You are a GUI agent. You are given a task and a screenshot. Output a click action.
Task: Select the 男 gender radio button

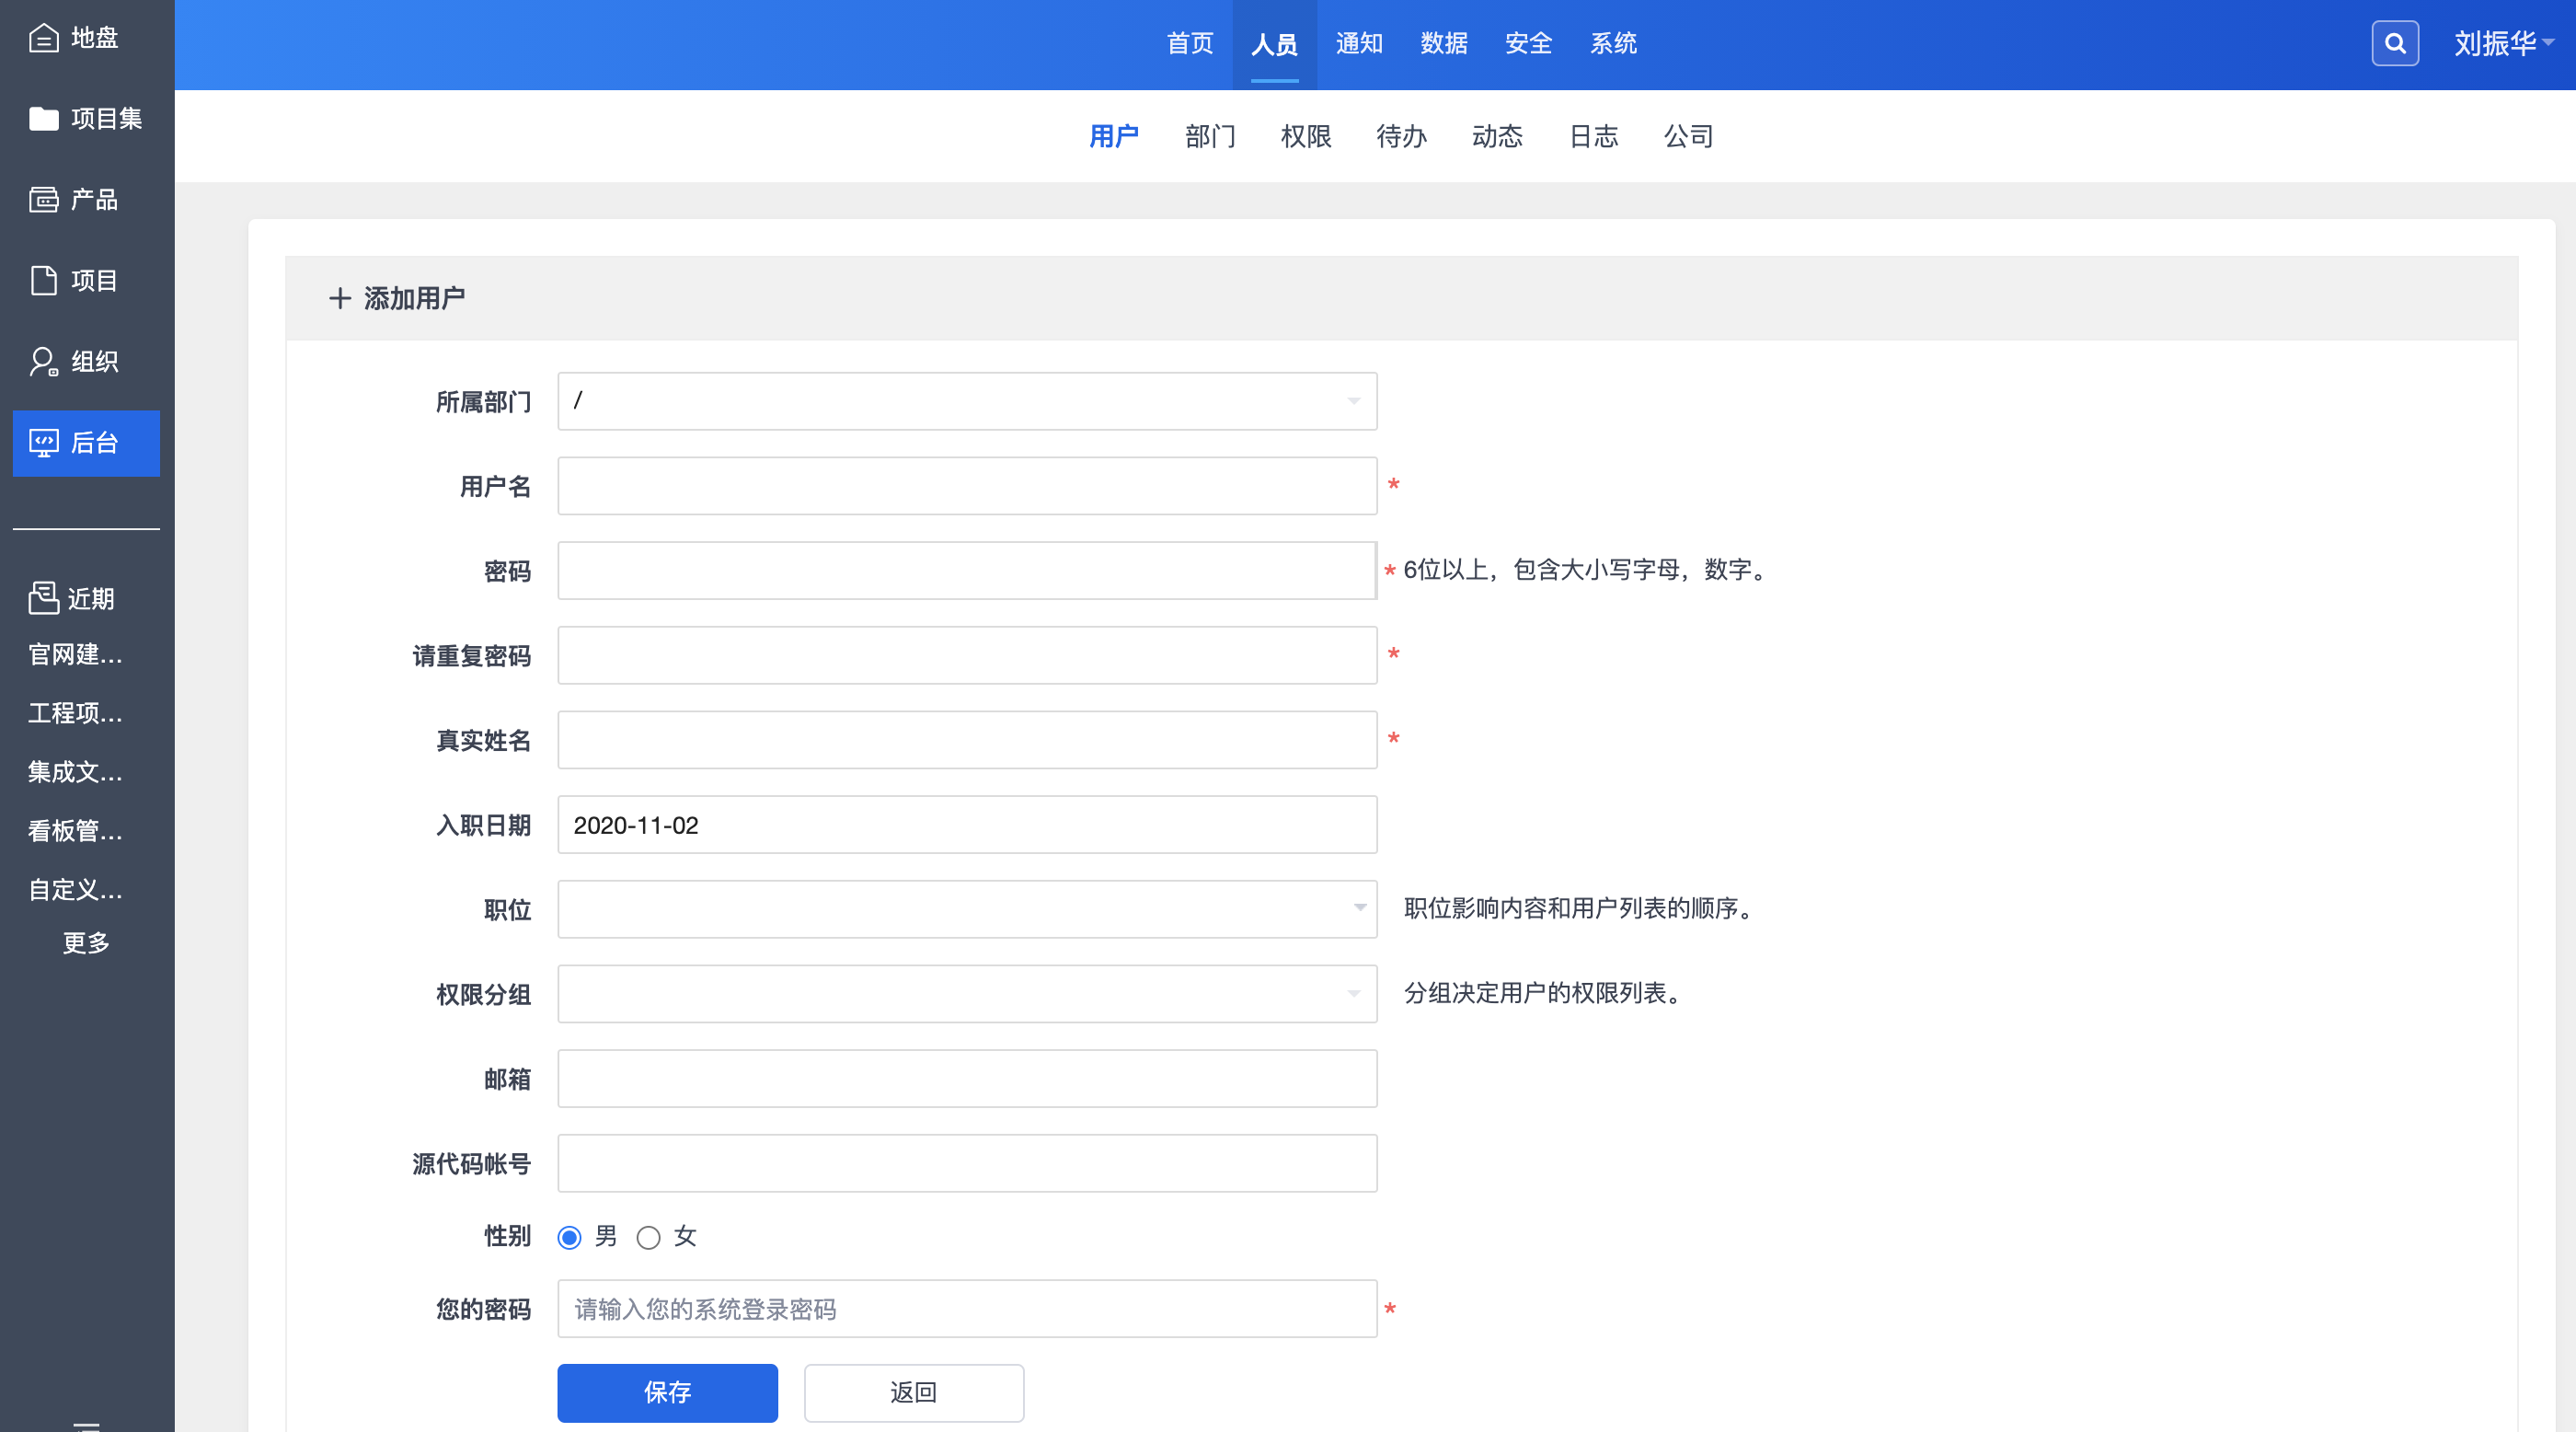570,1238
